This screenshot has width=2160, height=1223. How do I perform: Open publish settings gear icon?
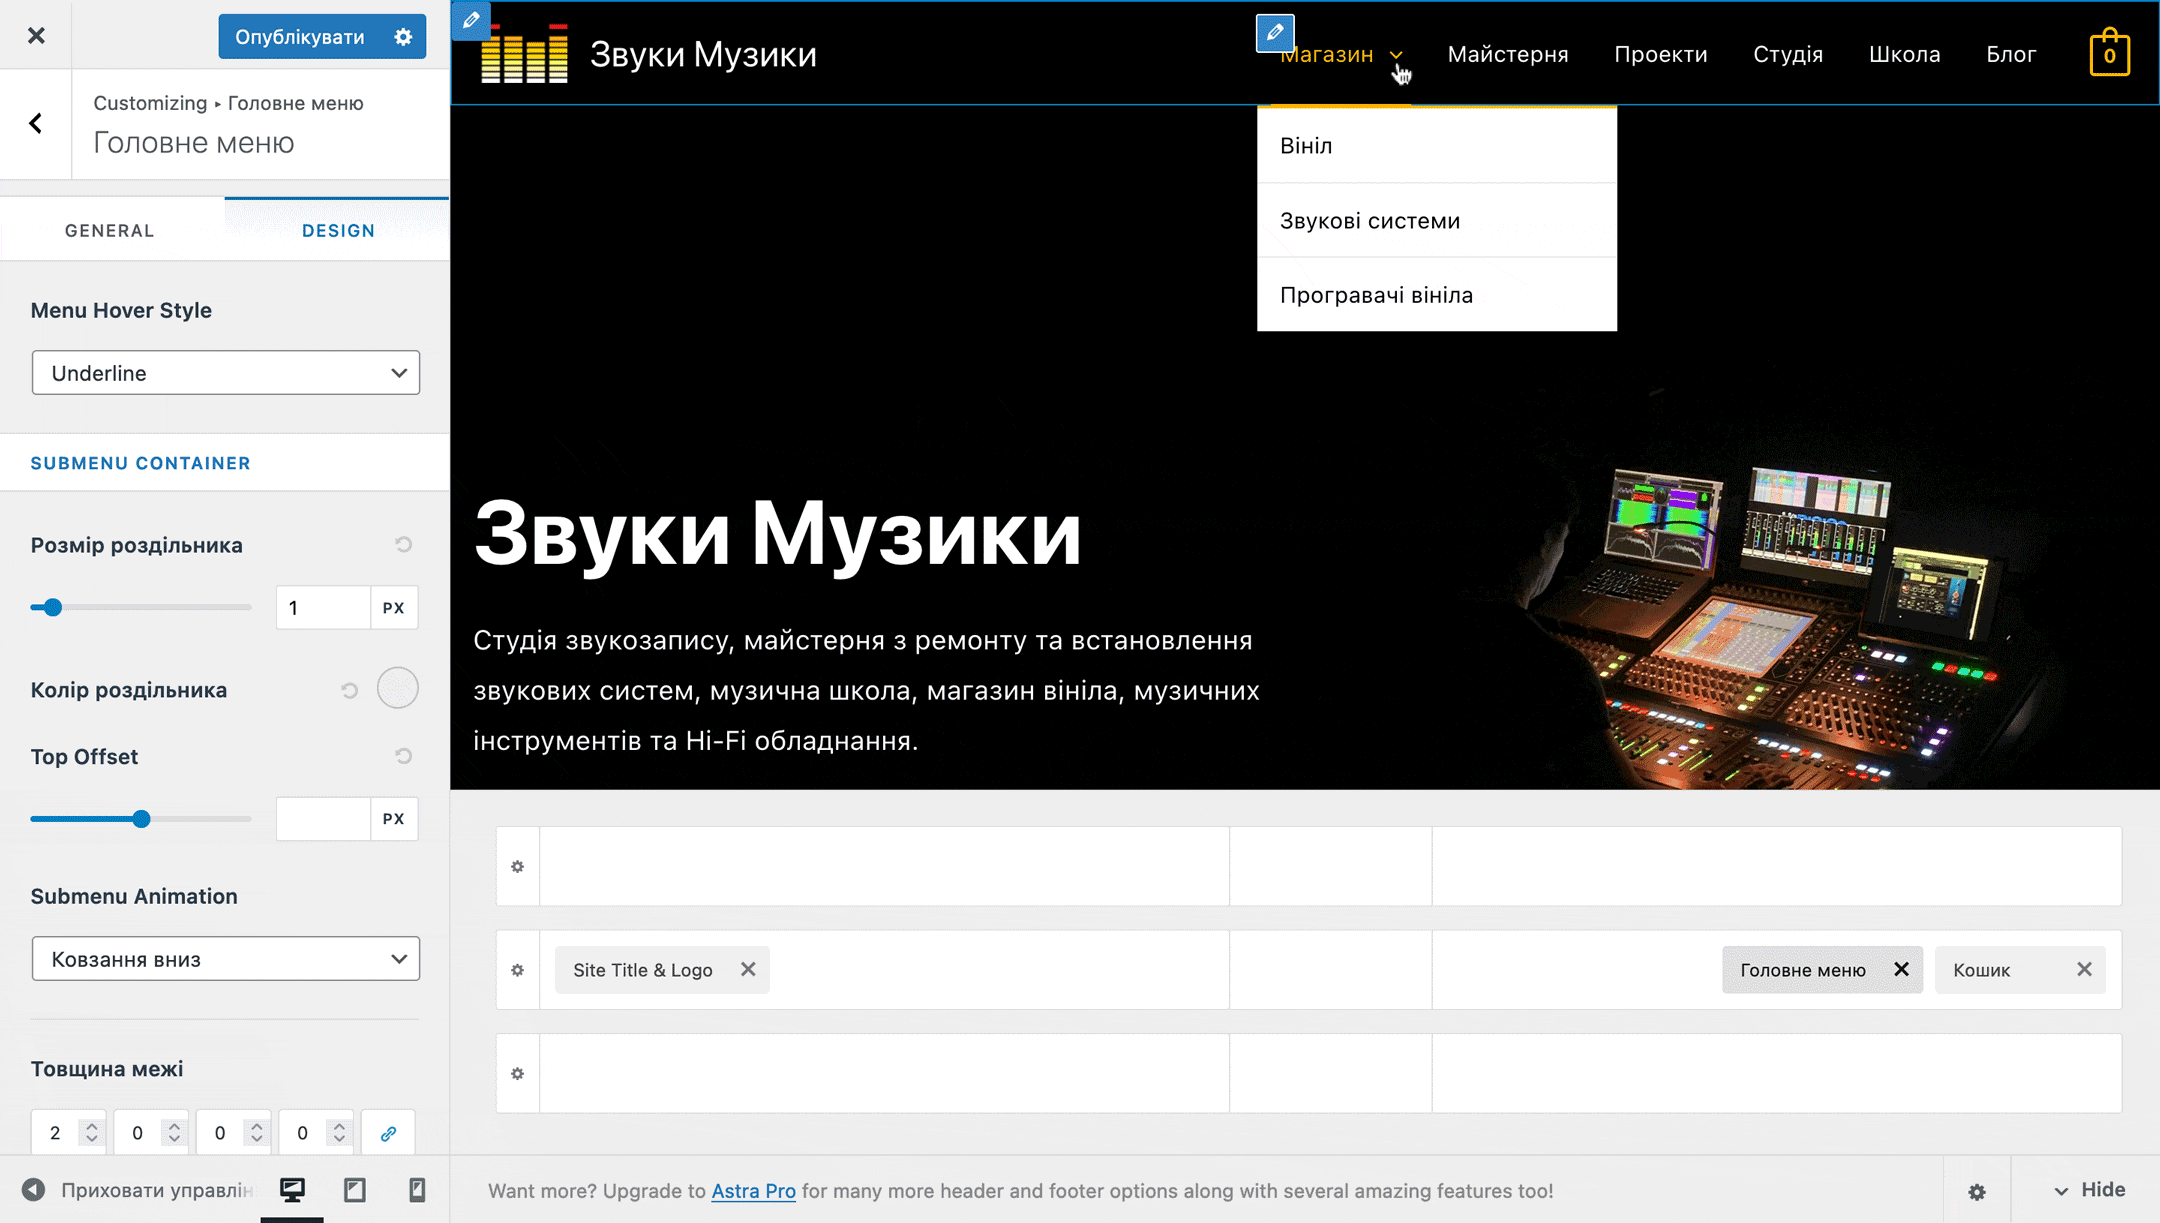403,37
